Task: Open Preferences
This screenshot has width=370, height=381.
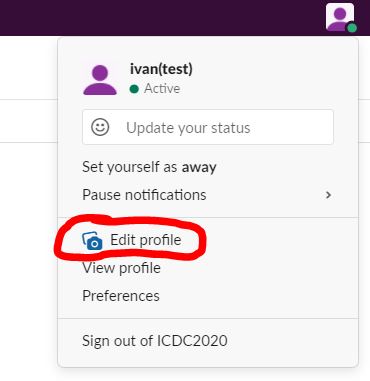Action: click(x=208, y=296)
